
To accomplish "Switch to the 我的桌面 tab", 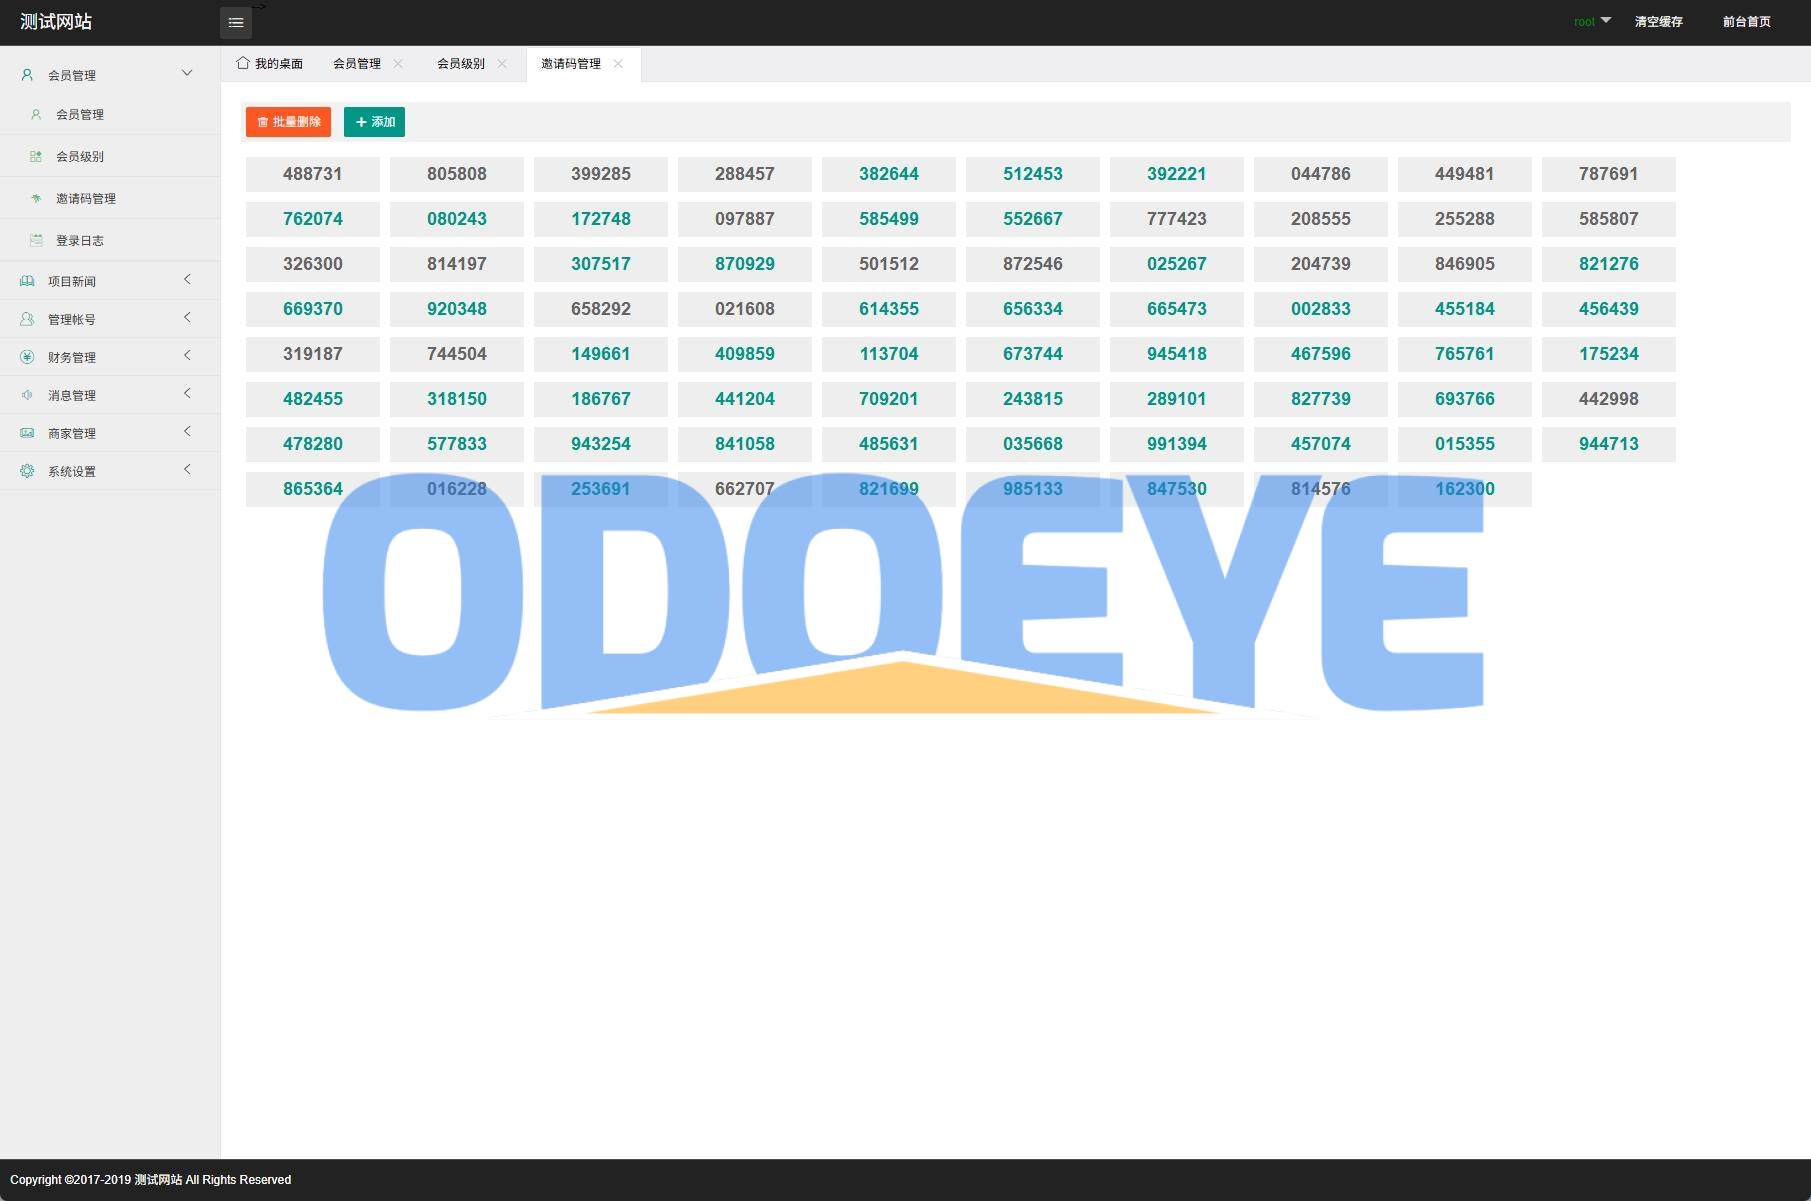I will pos(270,64).
